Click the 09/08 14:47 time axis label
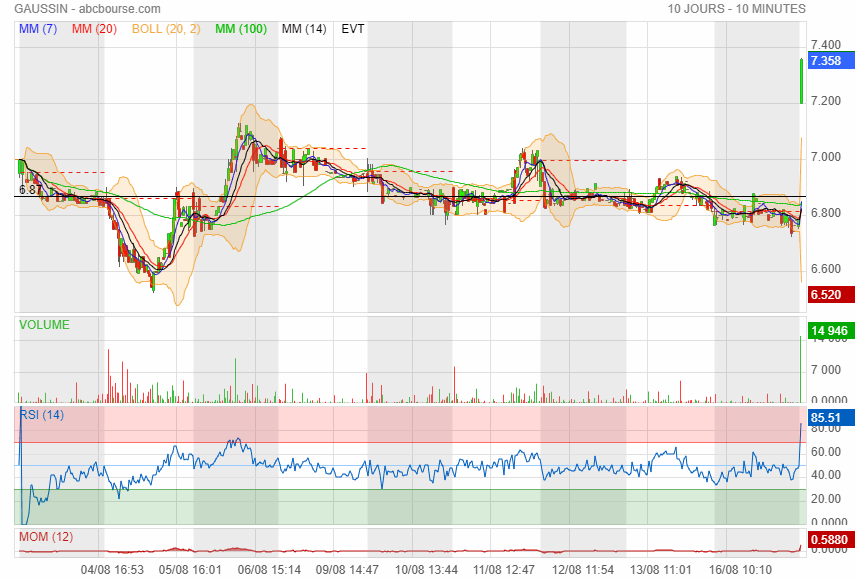 [347, 570]
